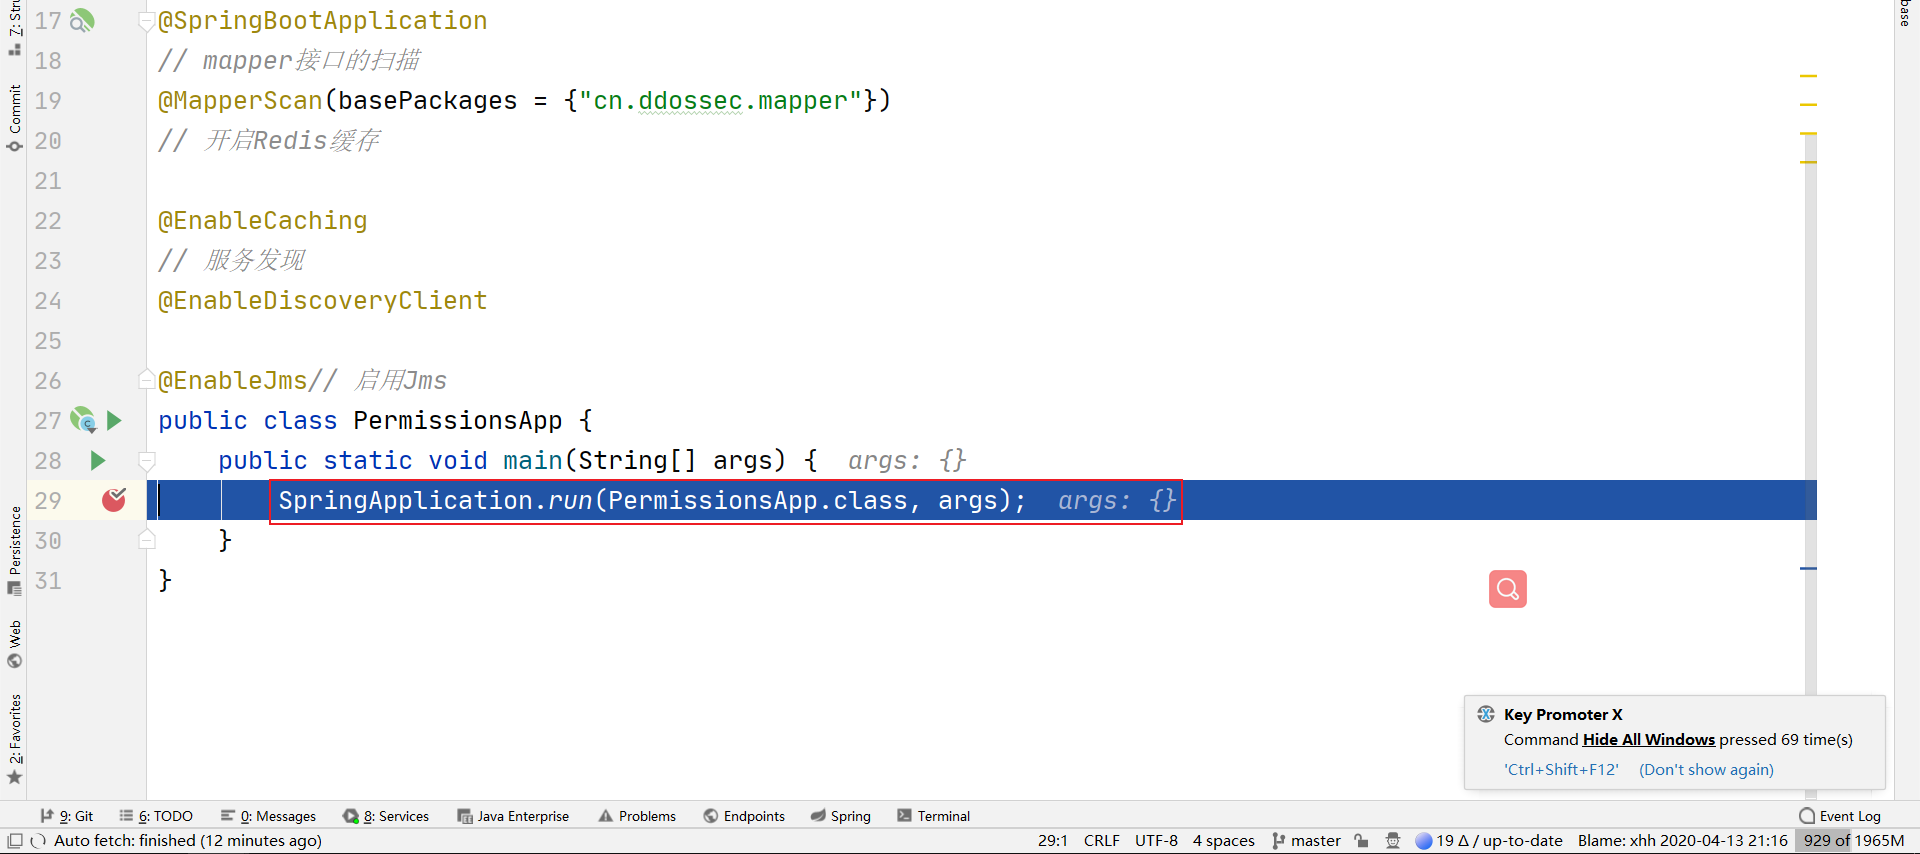Open the Services tool window
1920x854 pixels.
coord(386,816)
